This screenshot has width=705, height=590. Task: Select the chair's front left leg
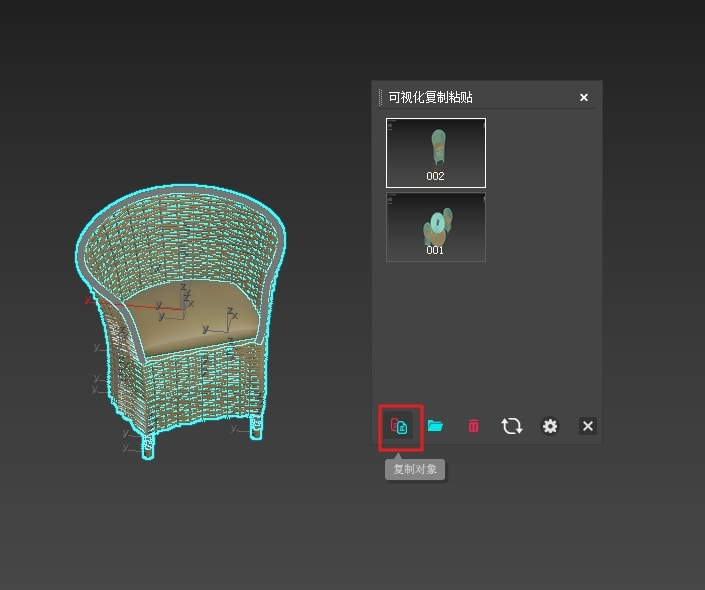point(149,447)
